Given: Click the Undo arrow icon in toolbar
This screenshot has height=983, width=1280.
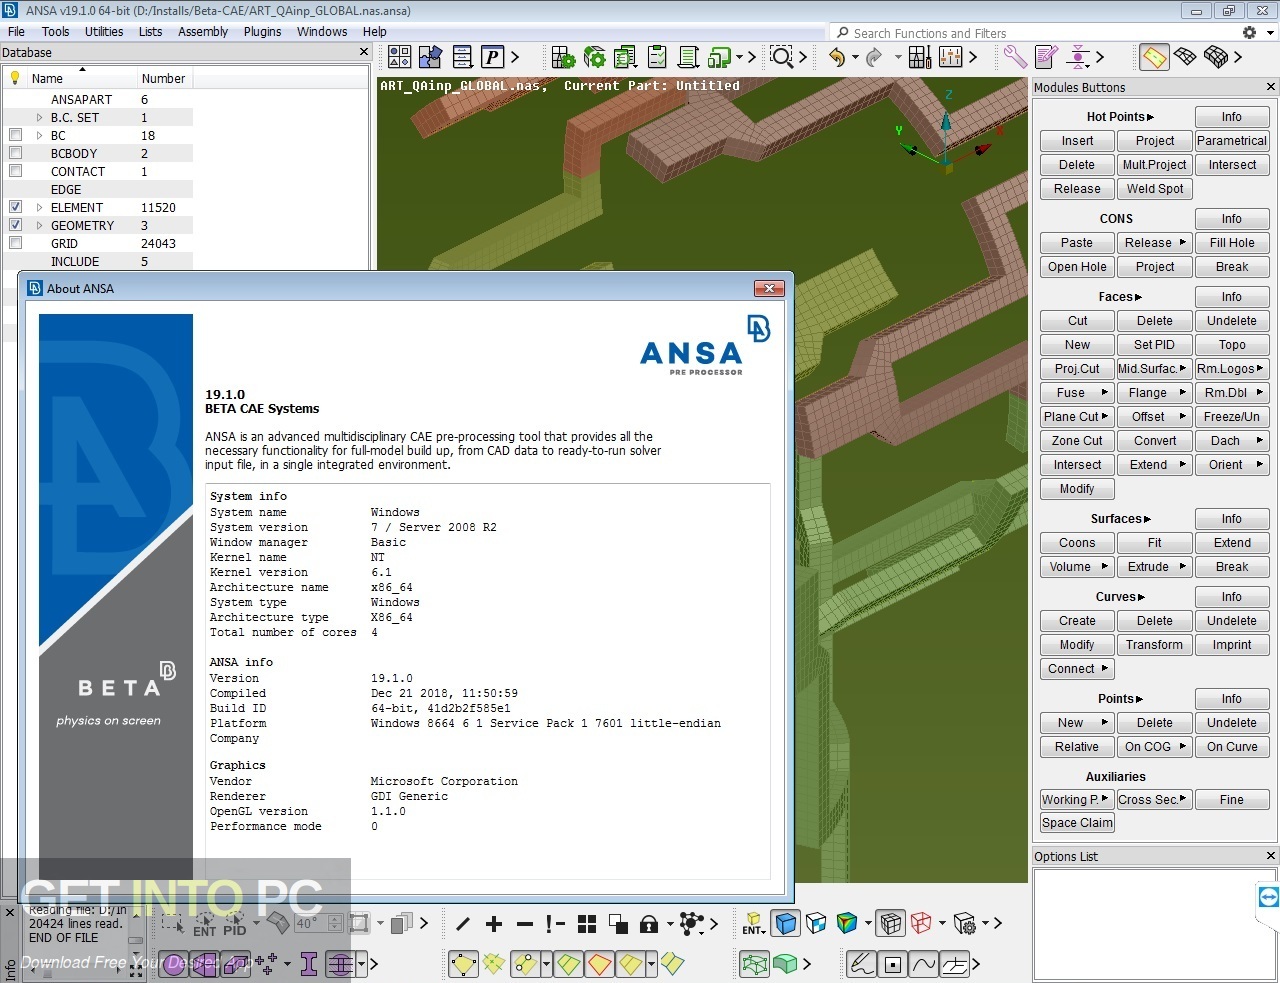Looking at the screenshot, I should [837, 57].
